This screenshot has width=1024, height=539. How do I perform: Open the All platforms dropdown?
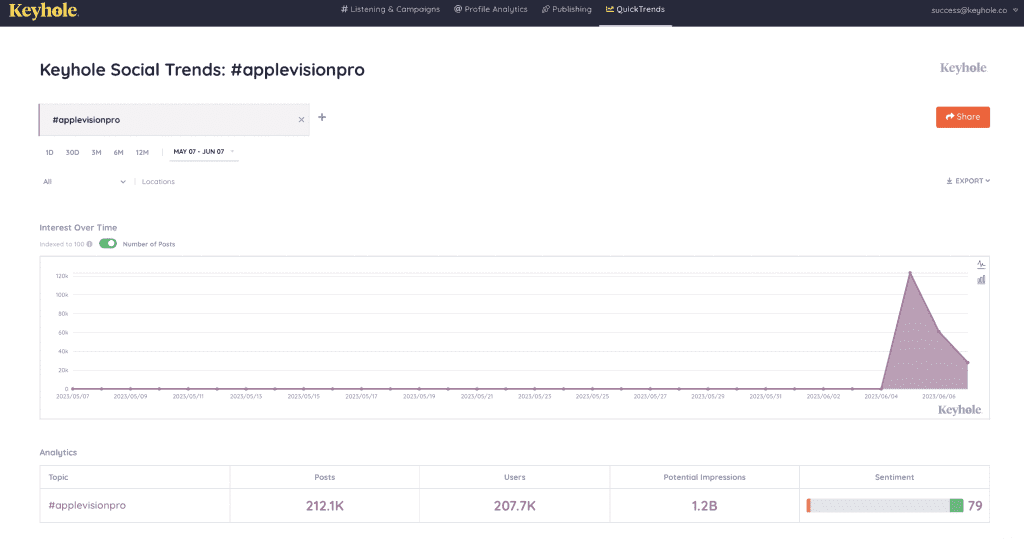[84, 182]
